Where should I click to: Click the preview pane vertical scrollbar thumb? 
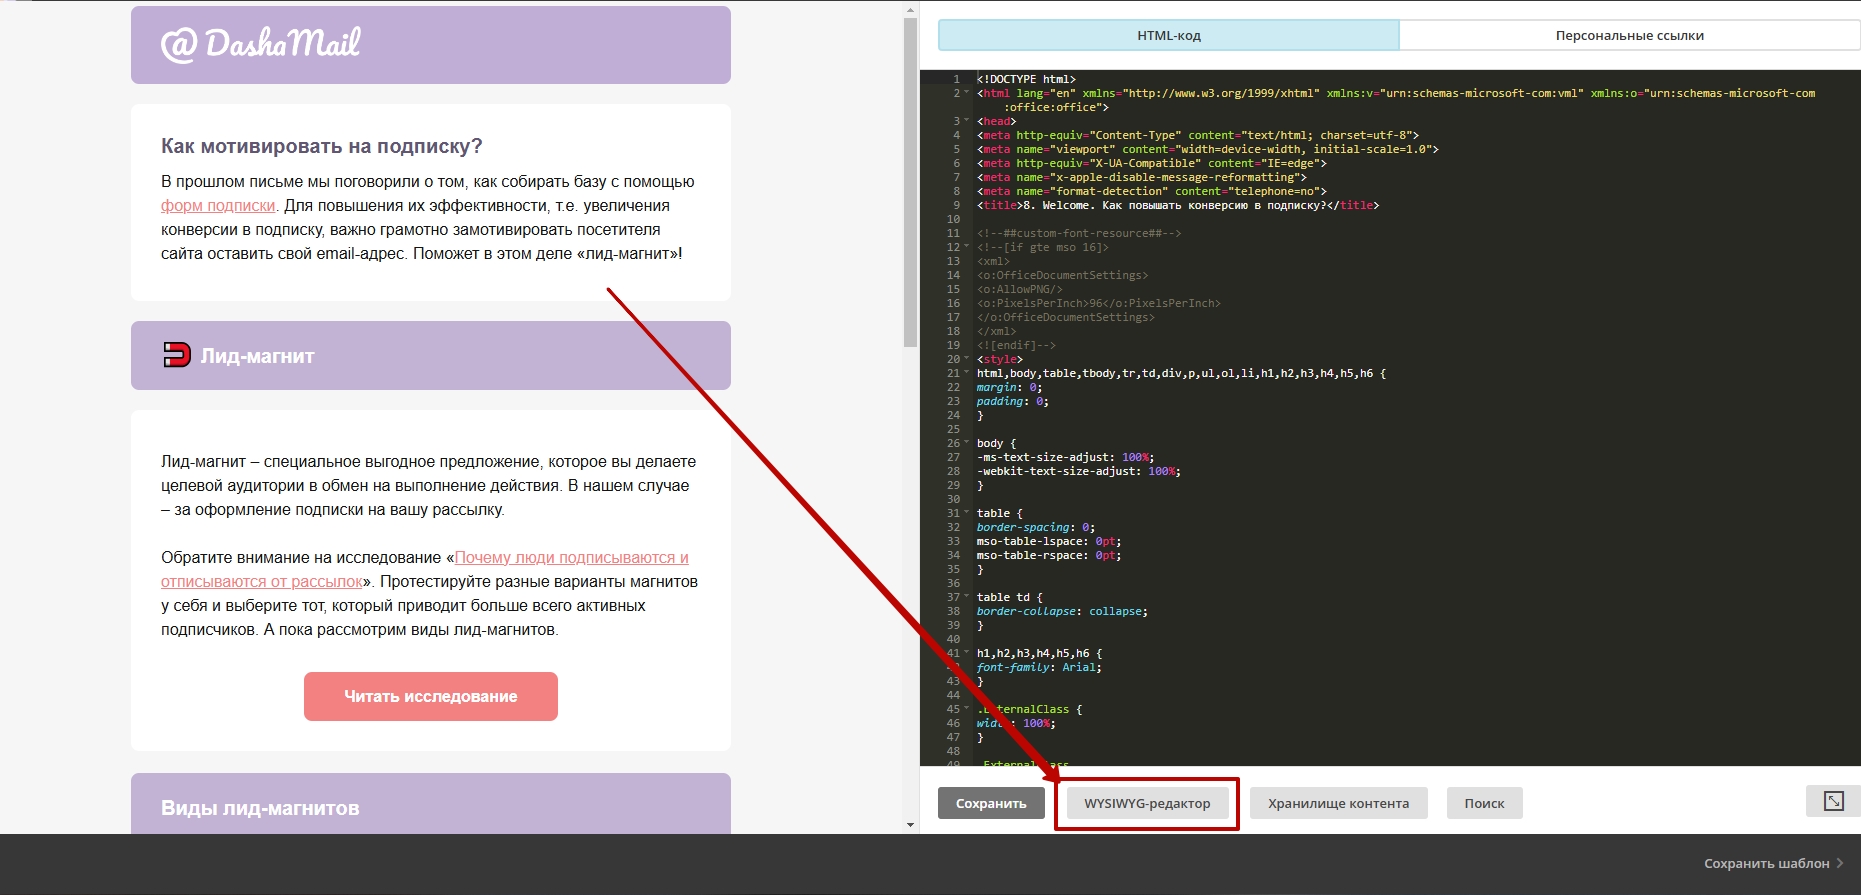910,180
